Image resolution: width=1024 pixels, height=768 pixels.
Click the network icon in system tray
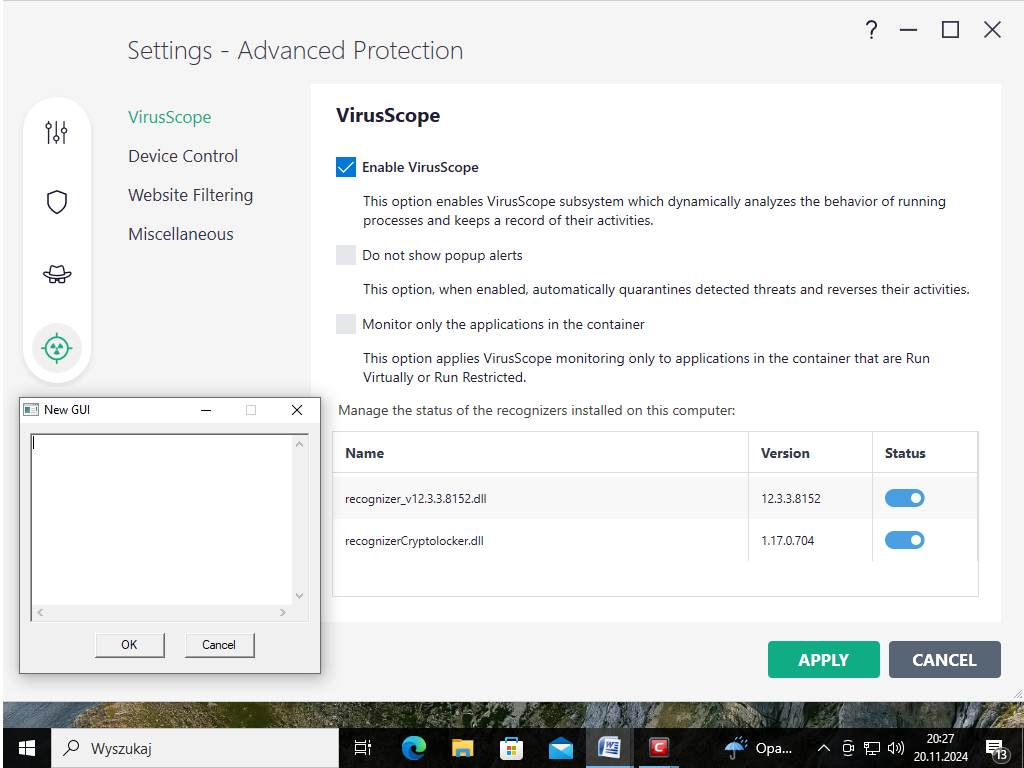(872, 748)
